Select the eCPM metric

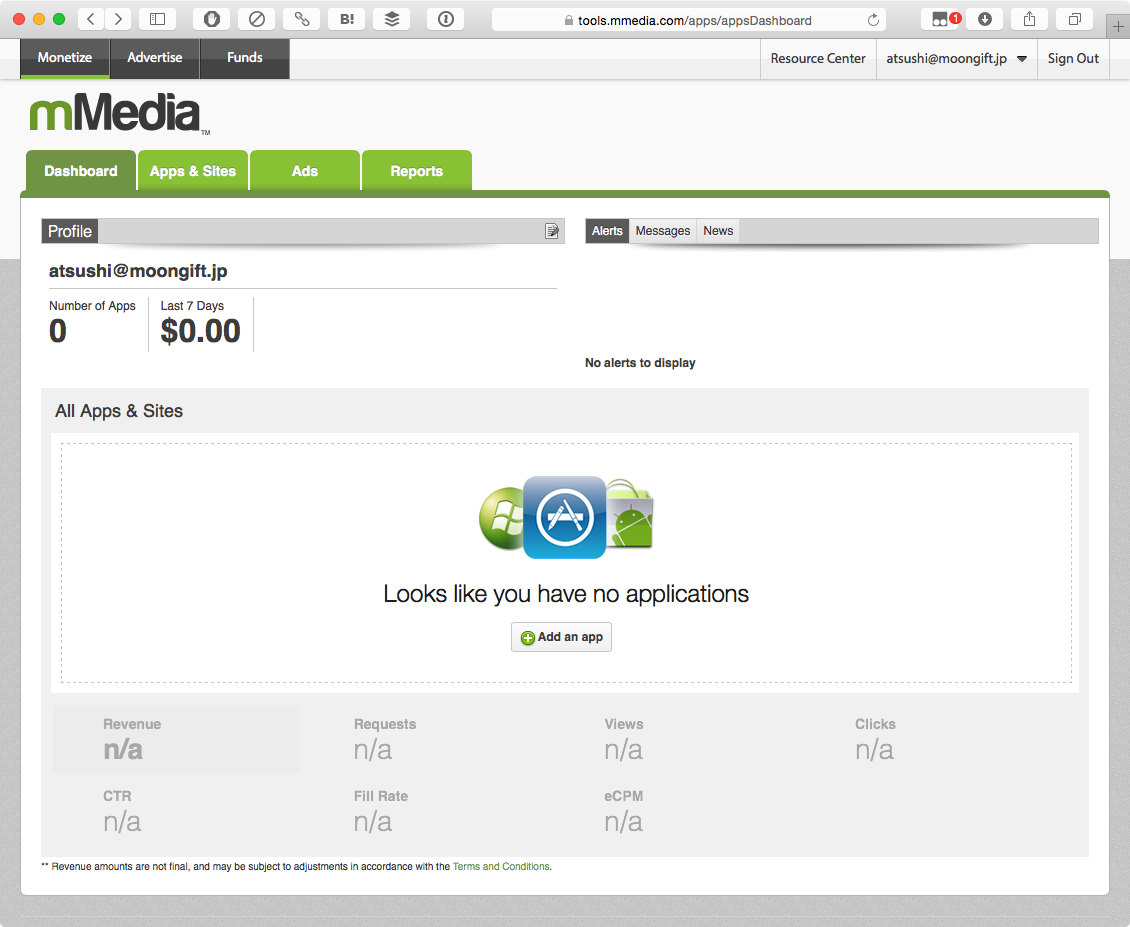pyautogui.click(x=623, y=812)
